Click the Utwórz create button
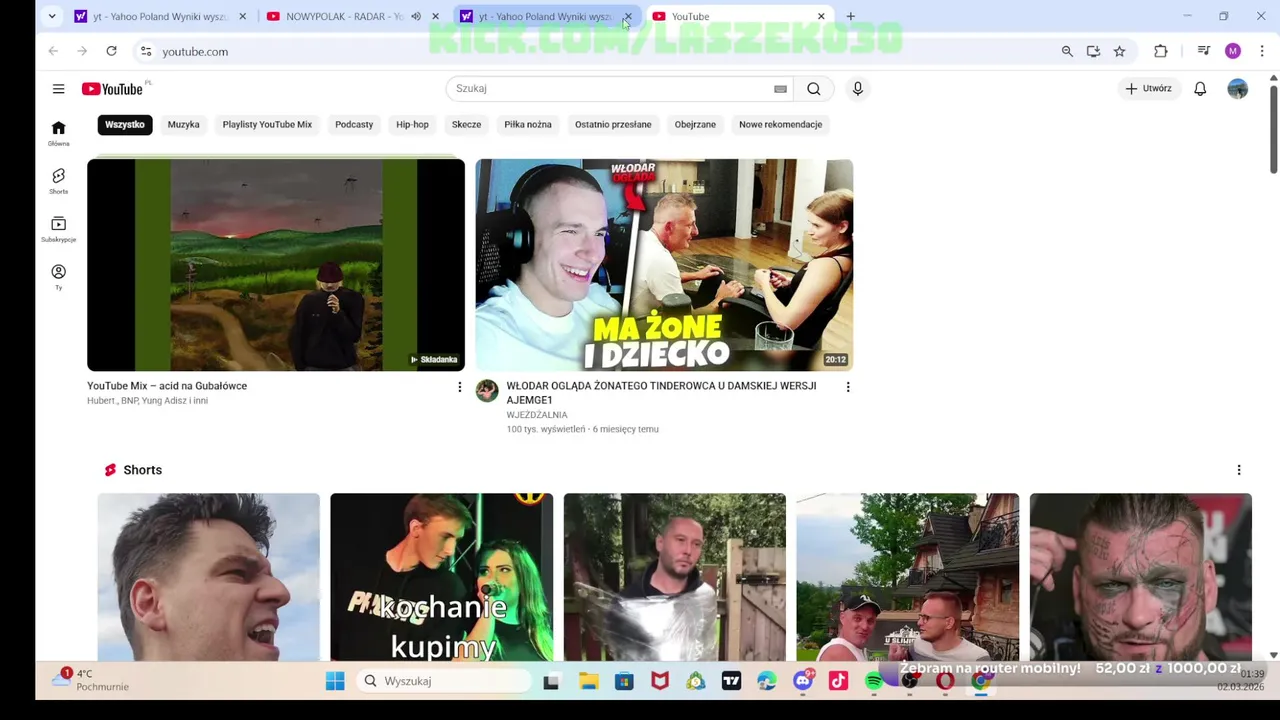This screenshot has width=1280, height=720. click(1148, 89)
